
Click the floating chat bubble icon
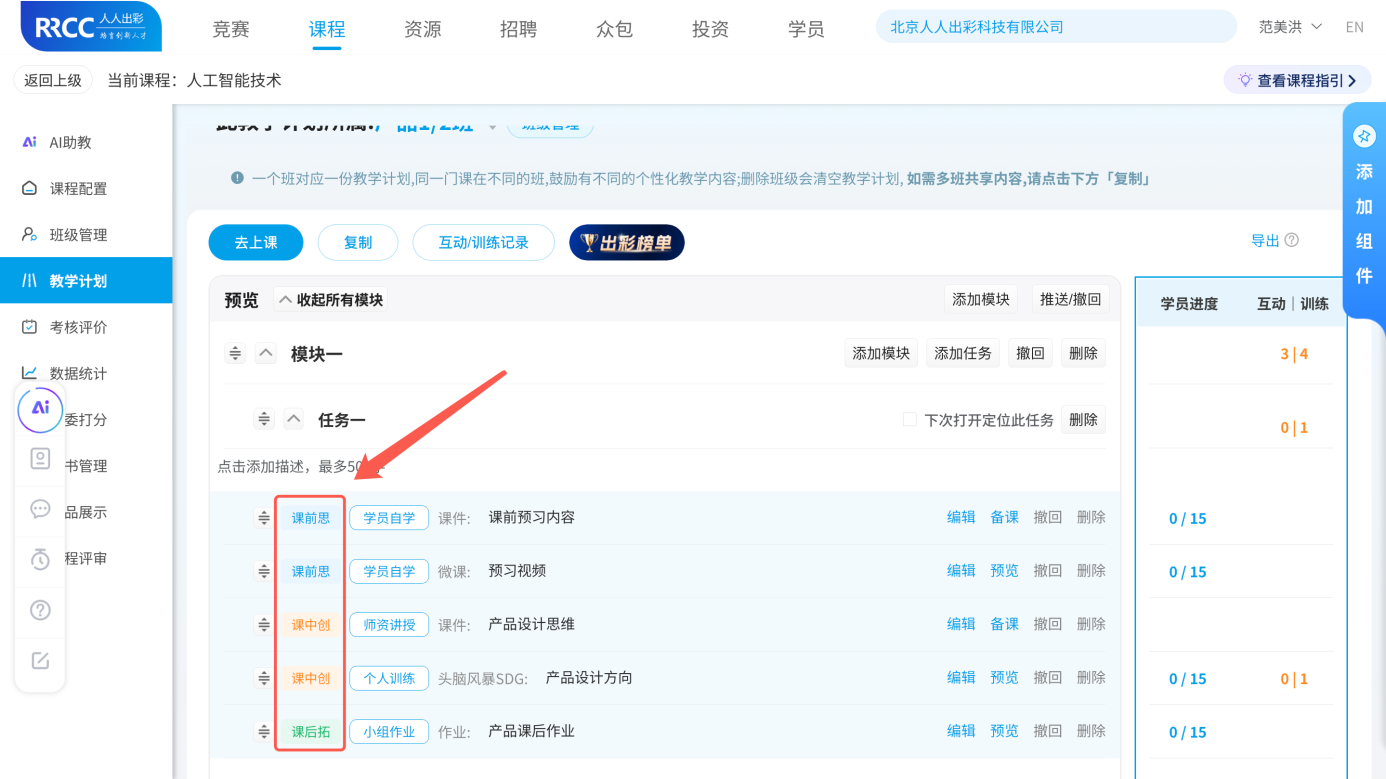(40, 509)
